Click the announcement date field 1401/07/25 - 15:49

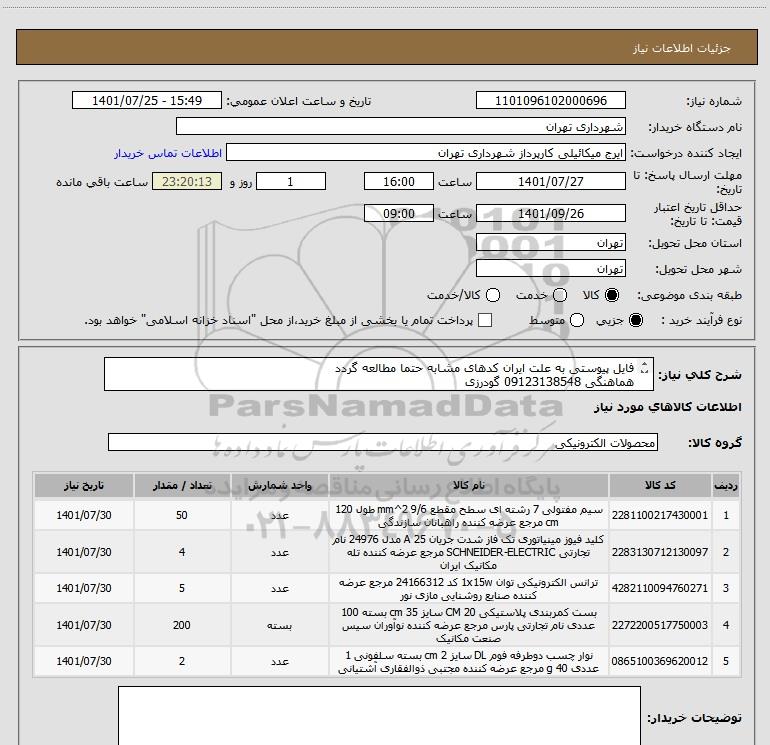click(x=147, y=100)
